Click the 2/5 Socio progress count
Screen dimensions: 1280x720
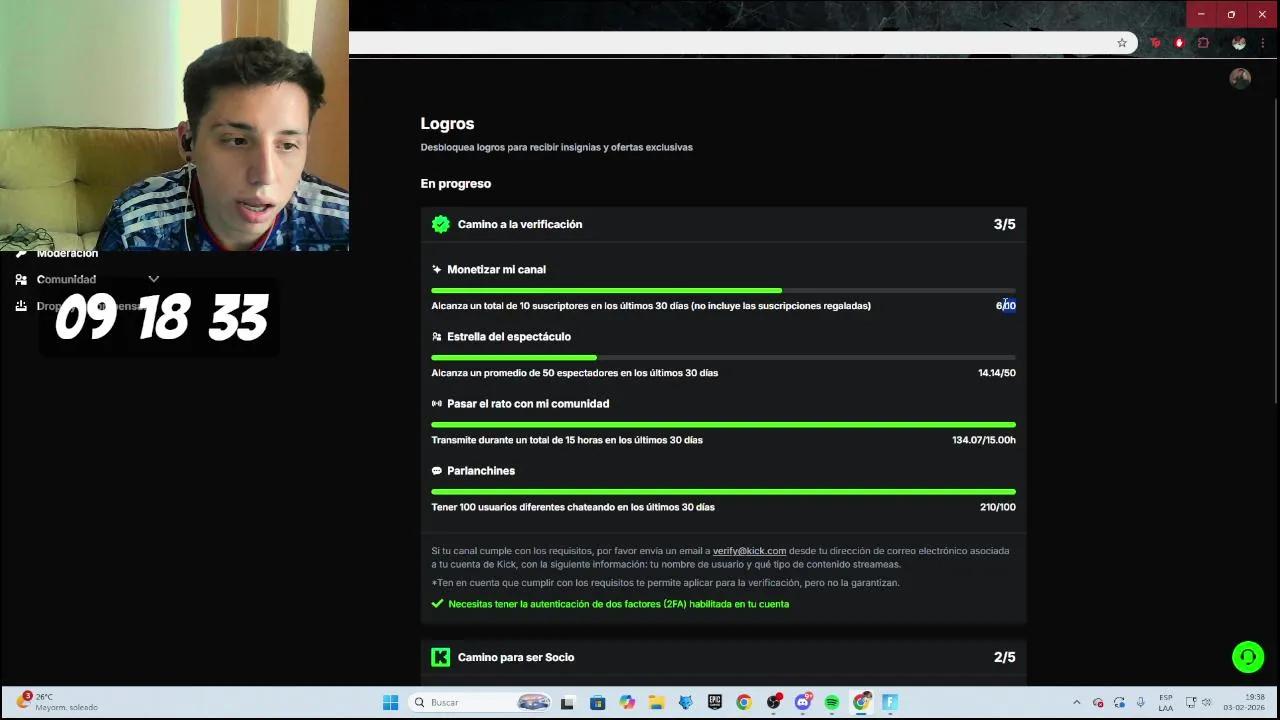click(x=1004, y=657)
